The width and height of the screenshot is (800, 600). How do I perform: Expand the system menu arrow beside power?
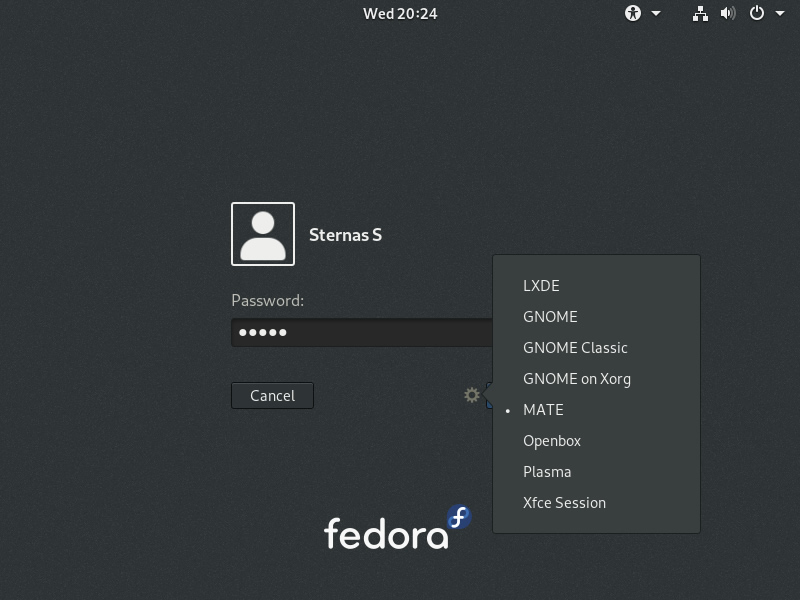coord(780,14)
